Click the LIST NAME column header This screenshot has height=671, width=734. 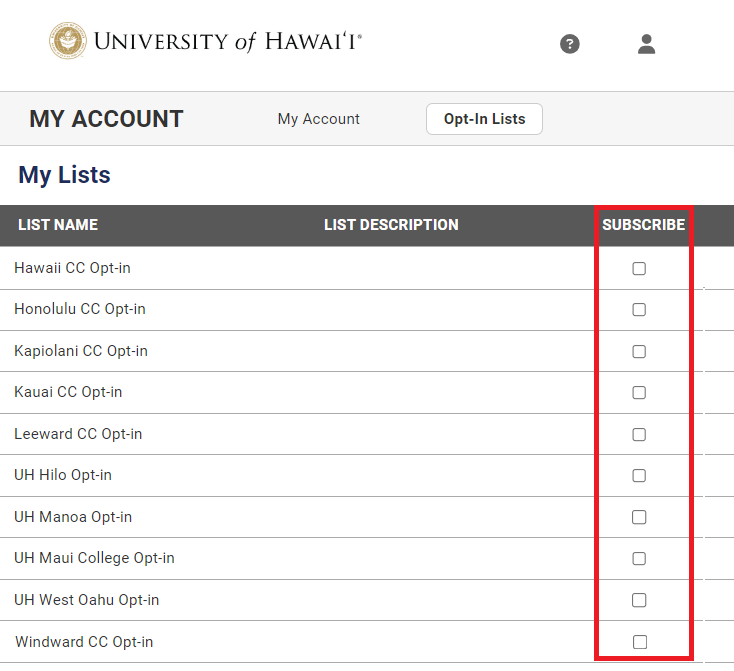[58, 225]
